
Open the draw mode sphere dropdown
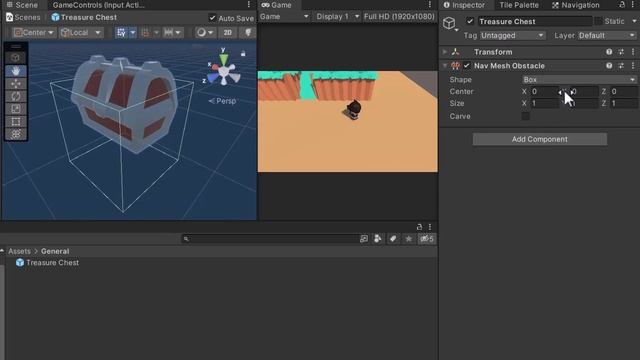pos(204,33)
